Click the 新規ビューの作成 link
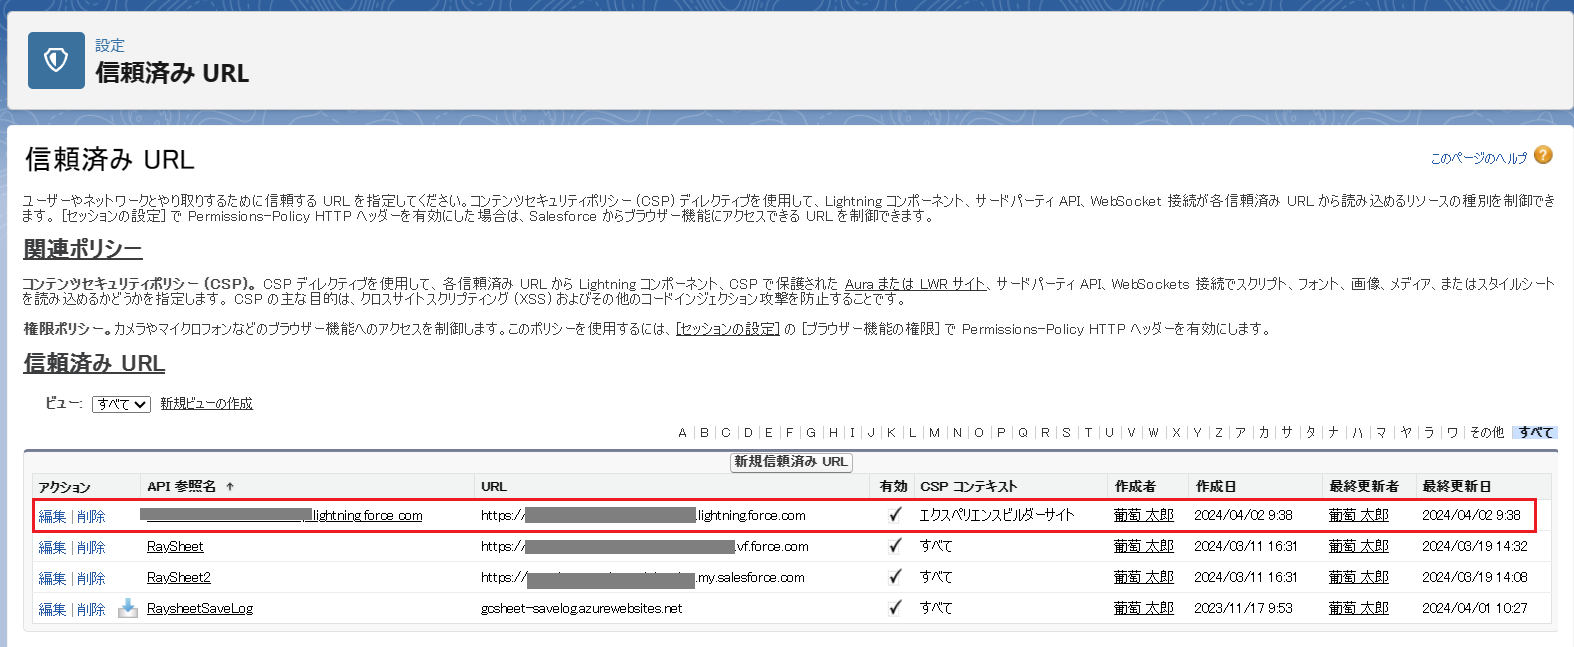Image resolution: width=1574 pixels, height=647 pixels. [206, 404]
